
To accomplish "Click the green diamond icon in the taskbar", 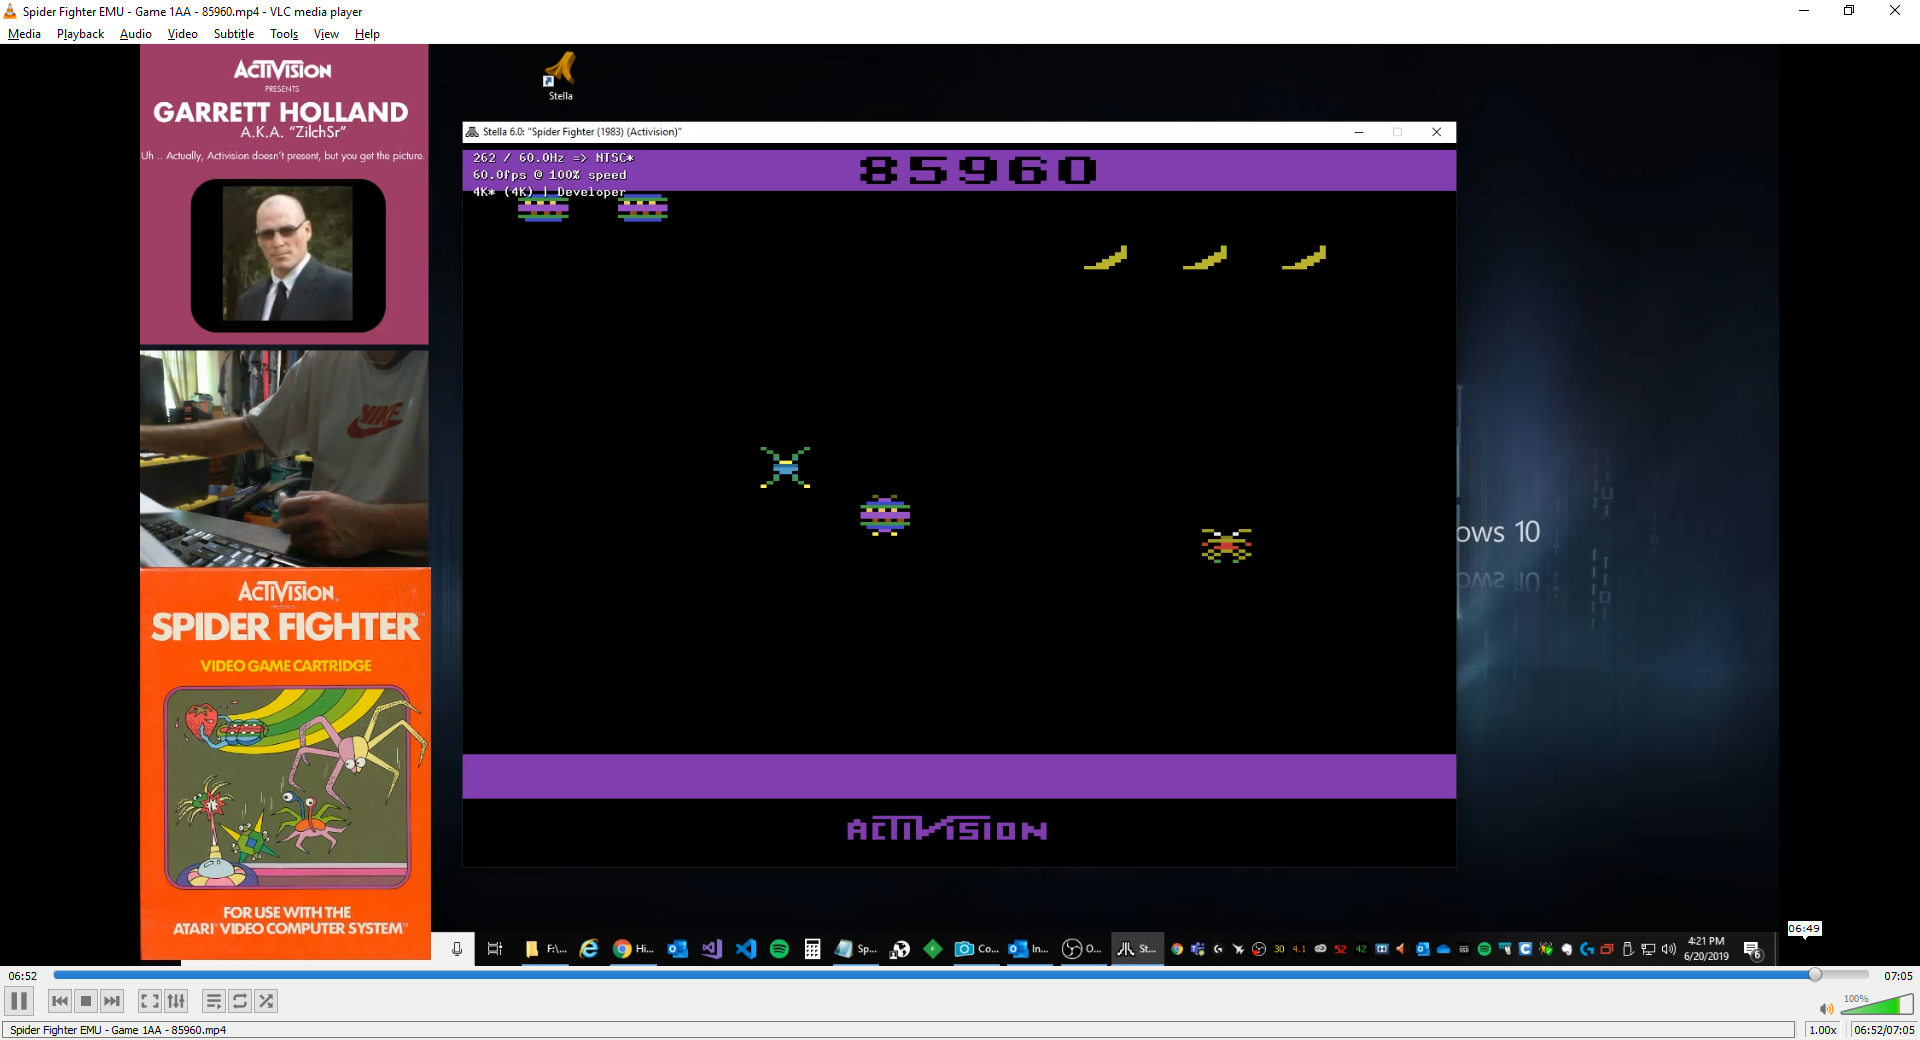I will tap(933, 949).
